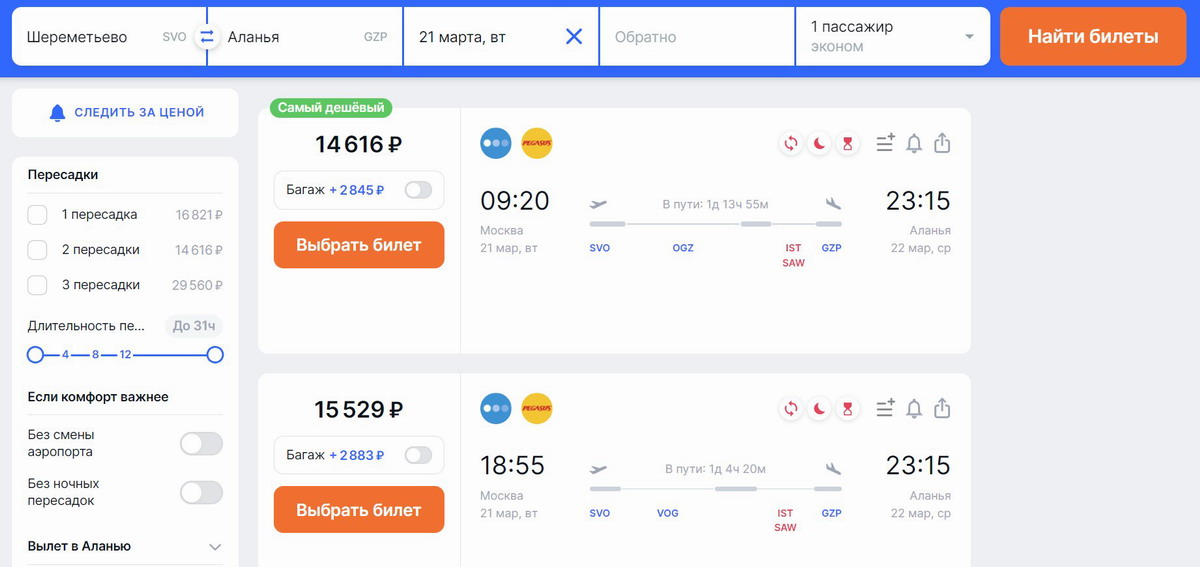1200x567 pixels.
Task: Enable Без ночных пересадок toggle
Action: coord(201,492)
